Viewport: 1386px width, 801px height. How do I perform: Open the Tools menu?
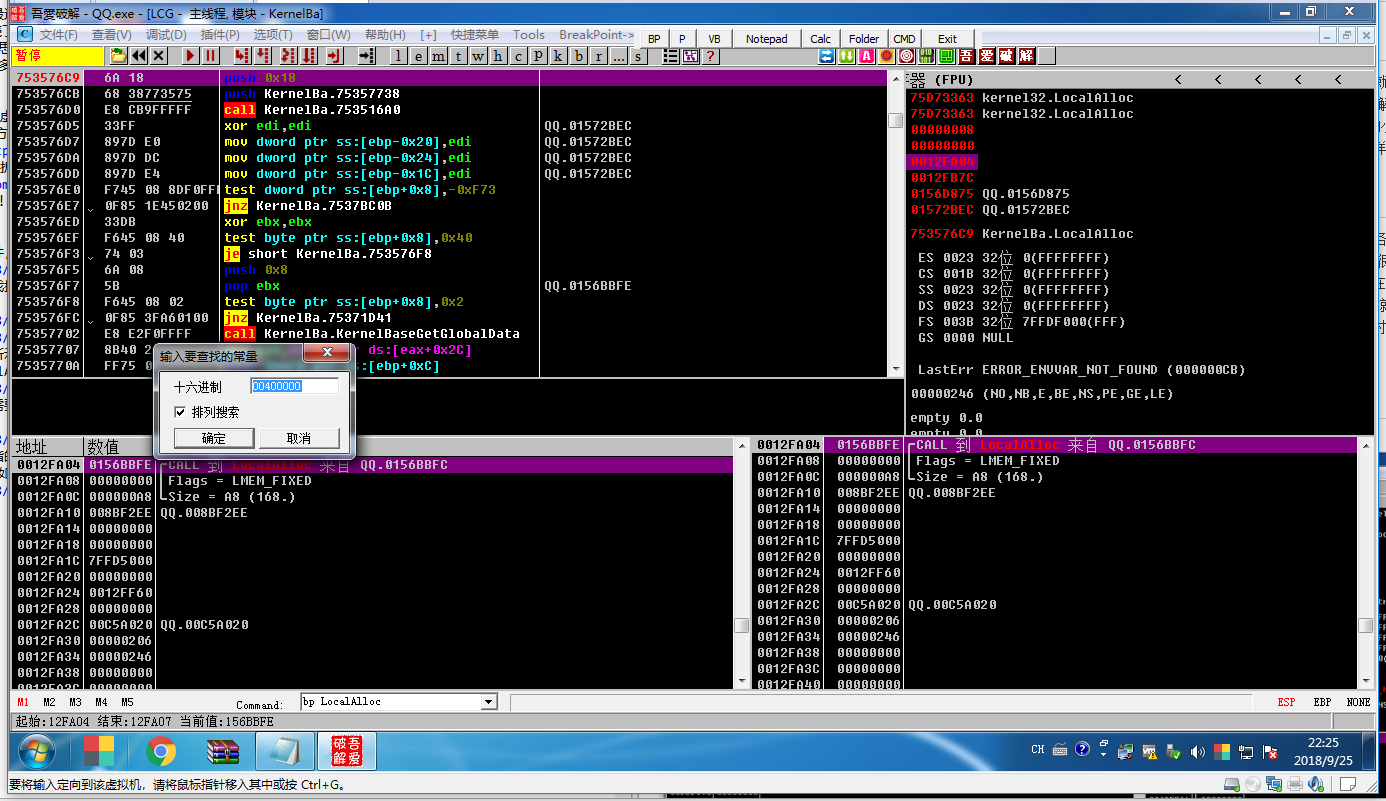coord(529,35)
